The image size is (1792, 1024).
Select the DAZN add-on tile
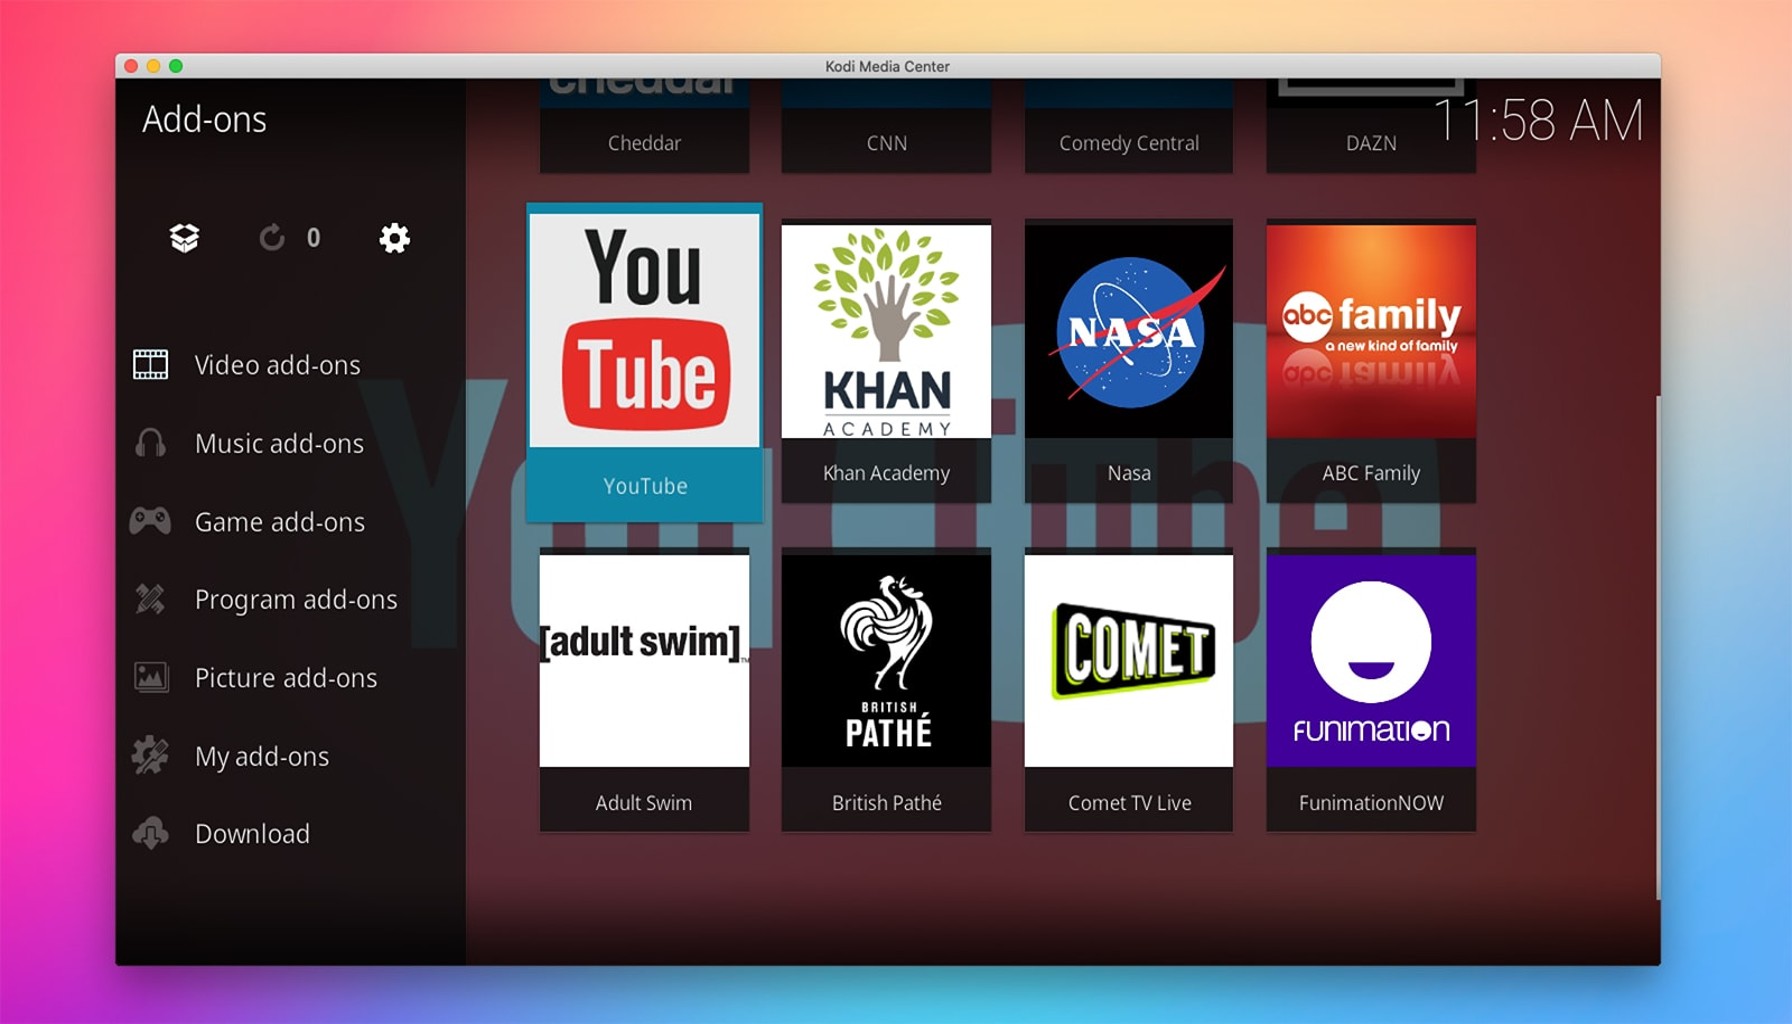pos(1371,126)
